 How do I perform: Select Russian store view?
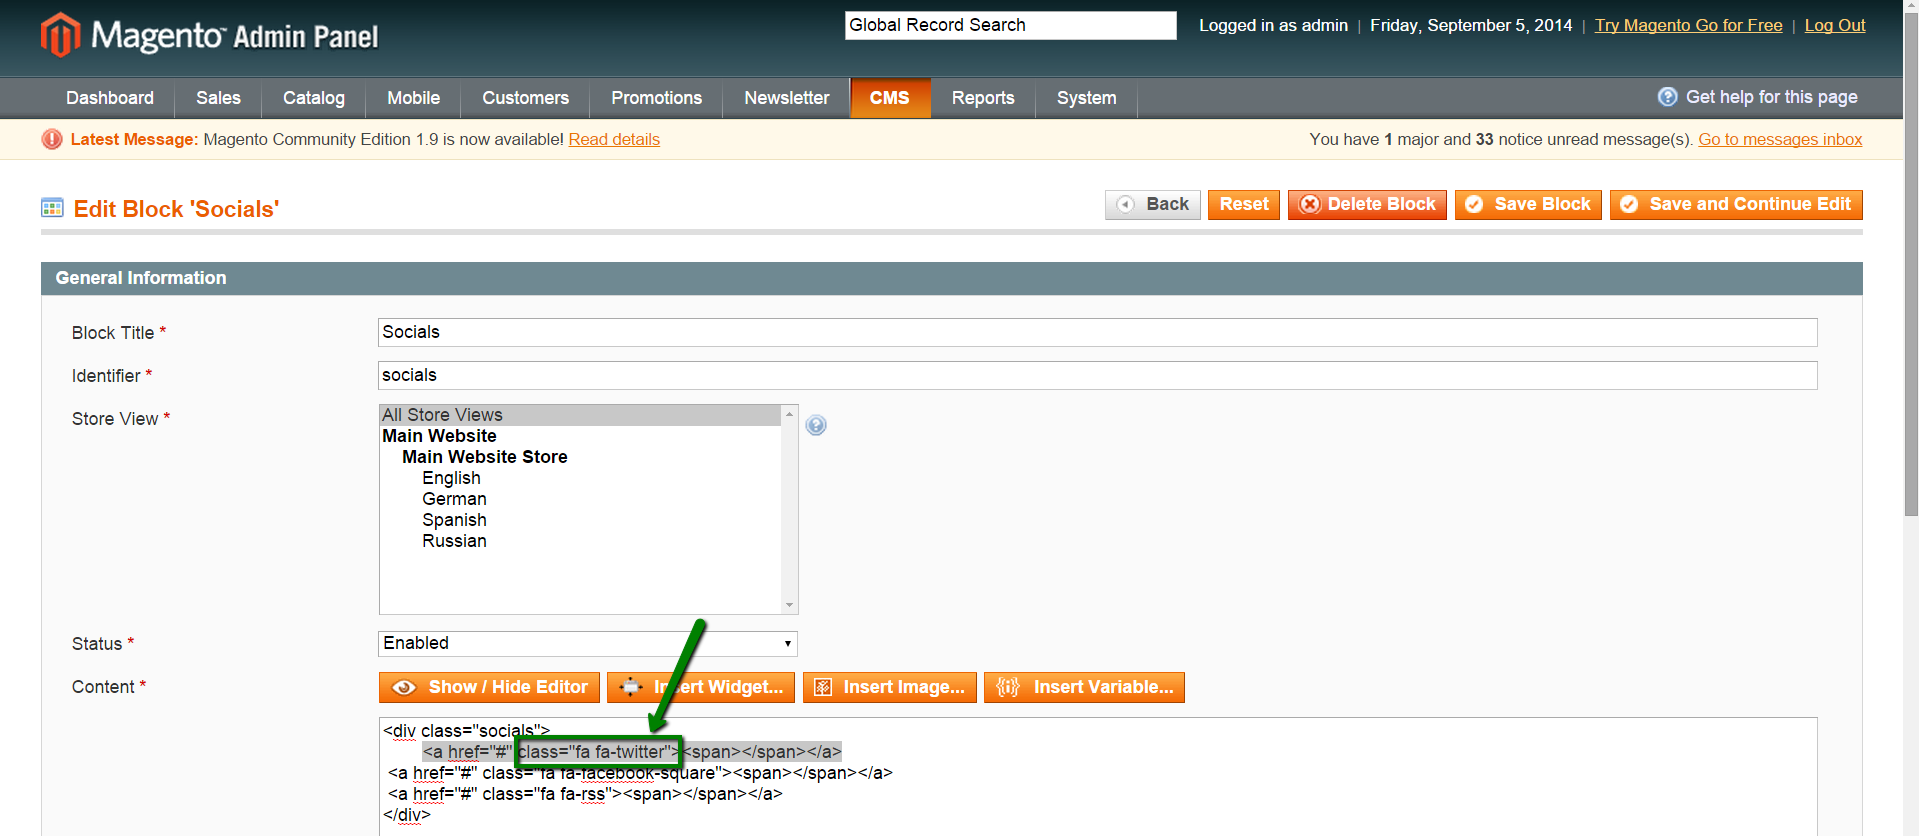454,541
